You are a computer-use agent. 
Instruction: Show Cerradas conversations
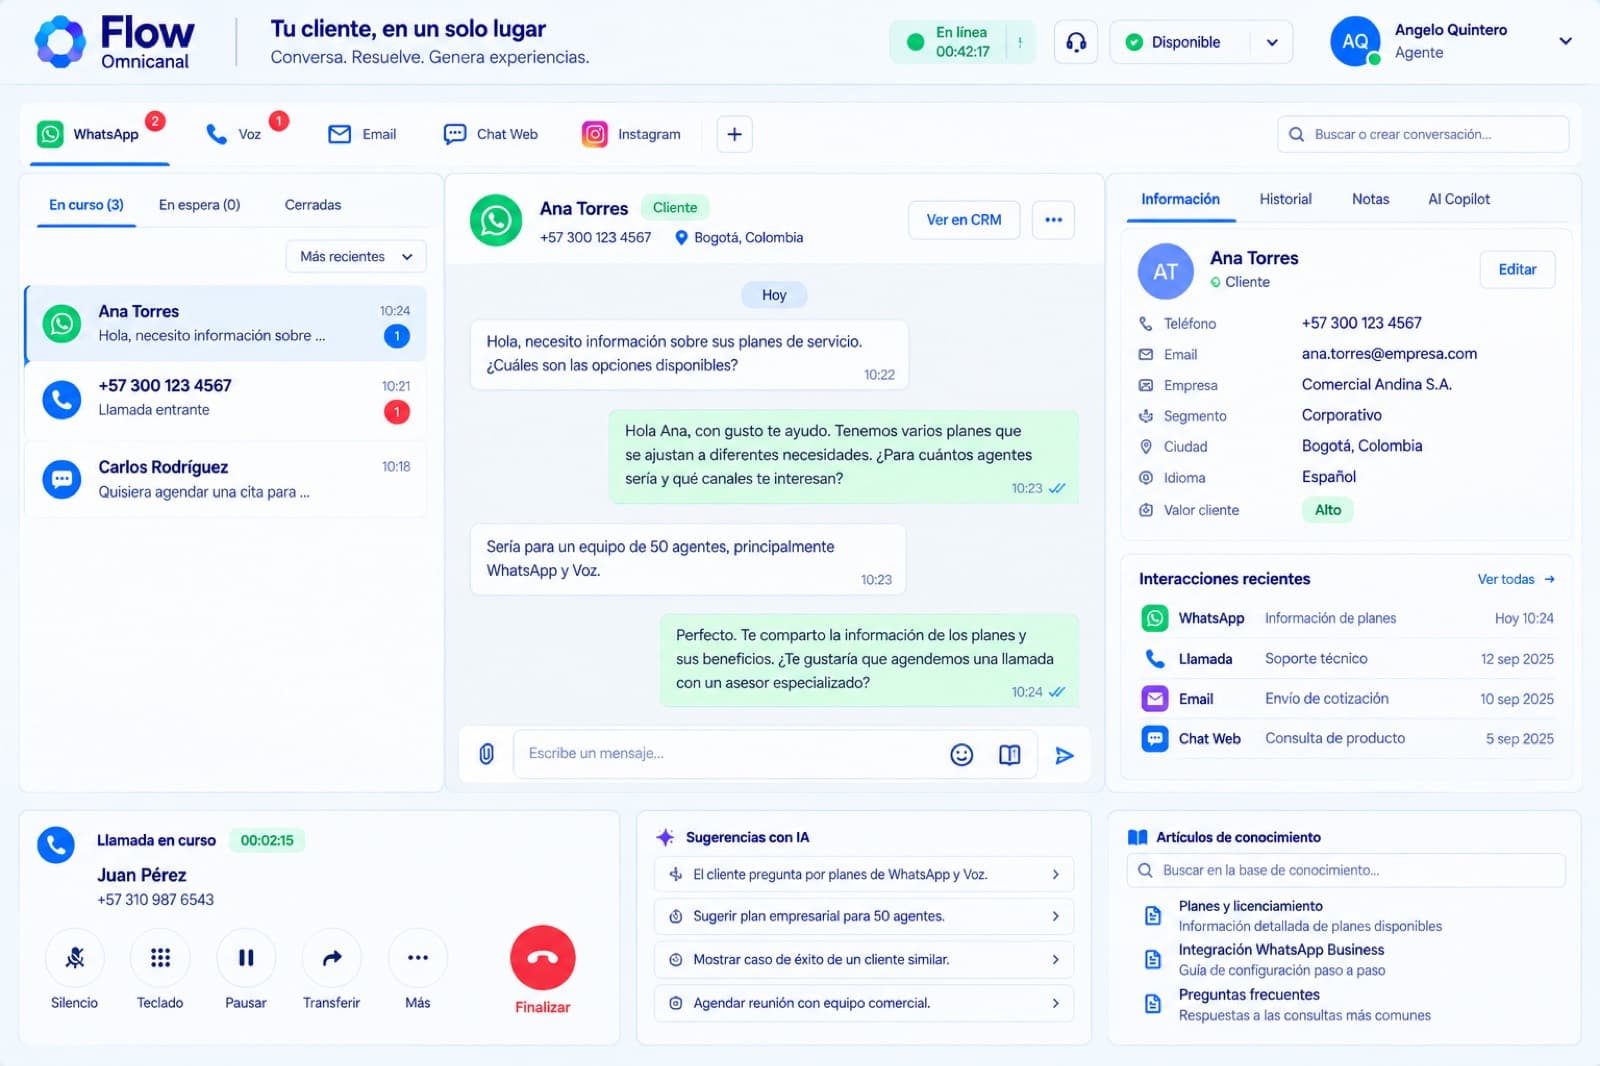(x=313, y=205)
